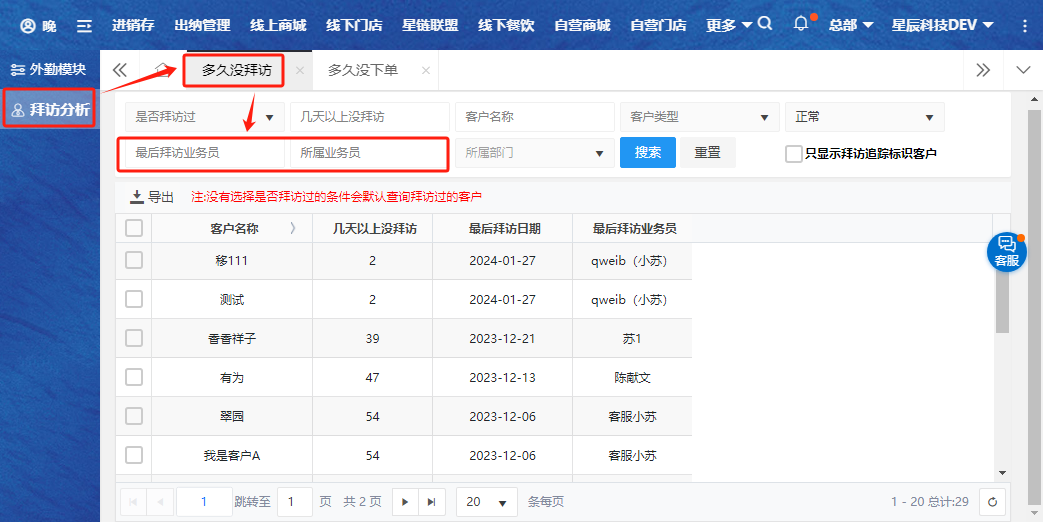Viewport: 1043px width, 522px height.
Task: Click the 最后拜访业务员 input field
Action: tap(203, 153)
